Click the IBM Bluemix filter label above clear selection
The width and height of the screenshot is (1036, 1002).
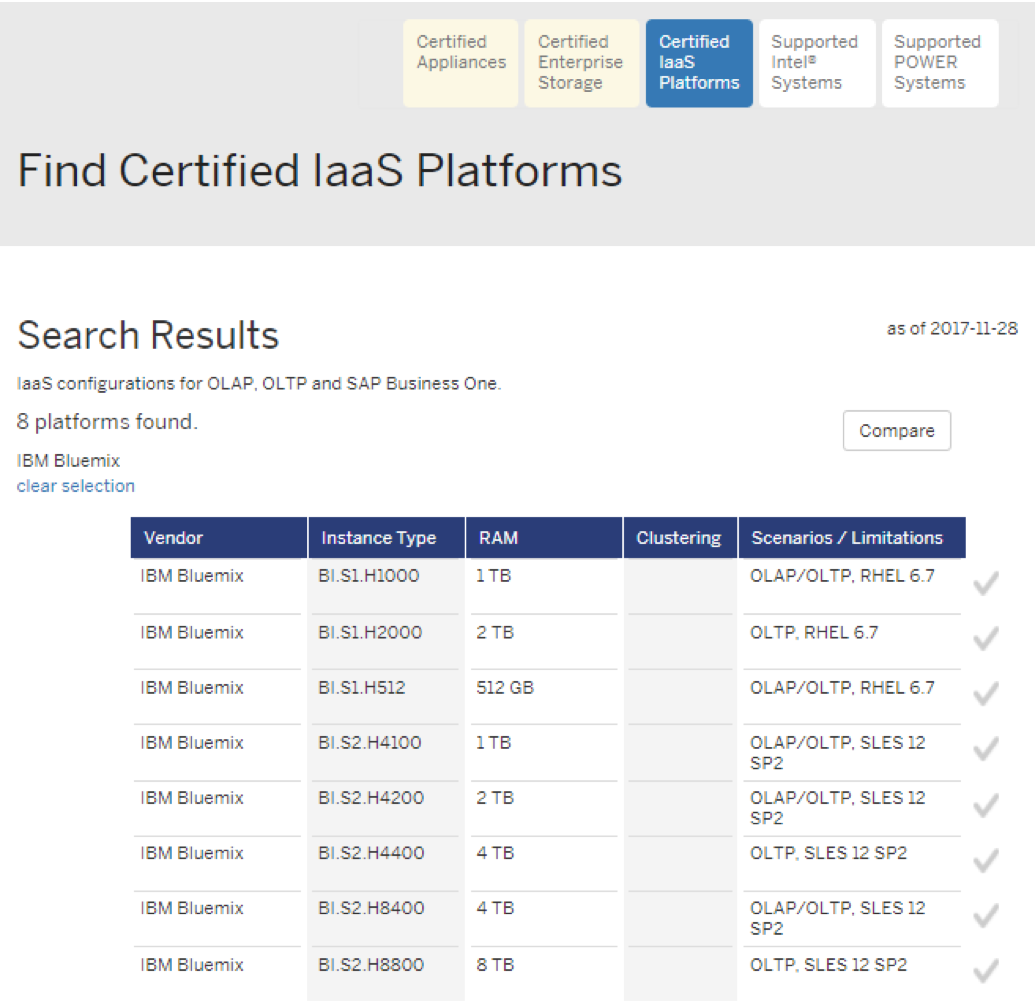[68, 460]
